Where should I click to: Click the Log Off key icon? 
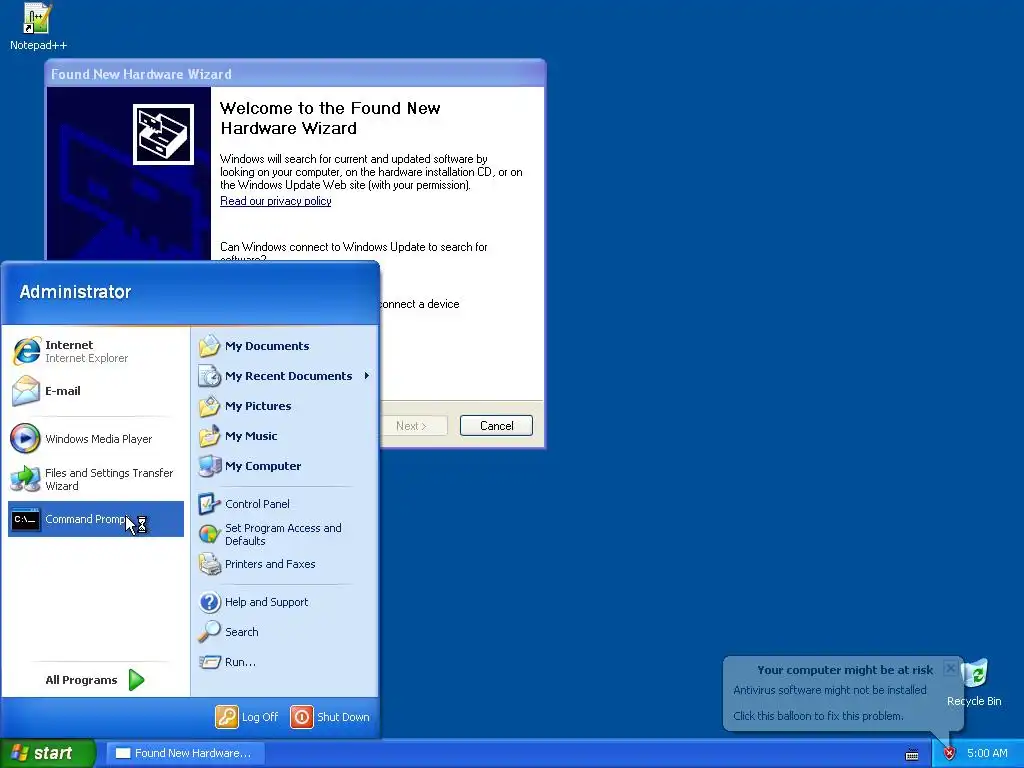pos(227,716)
